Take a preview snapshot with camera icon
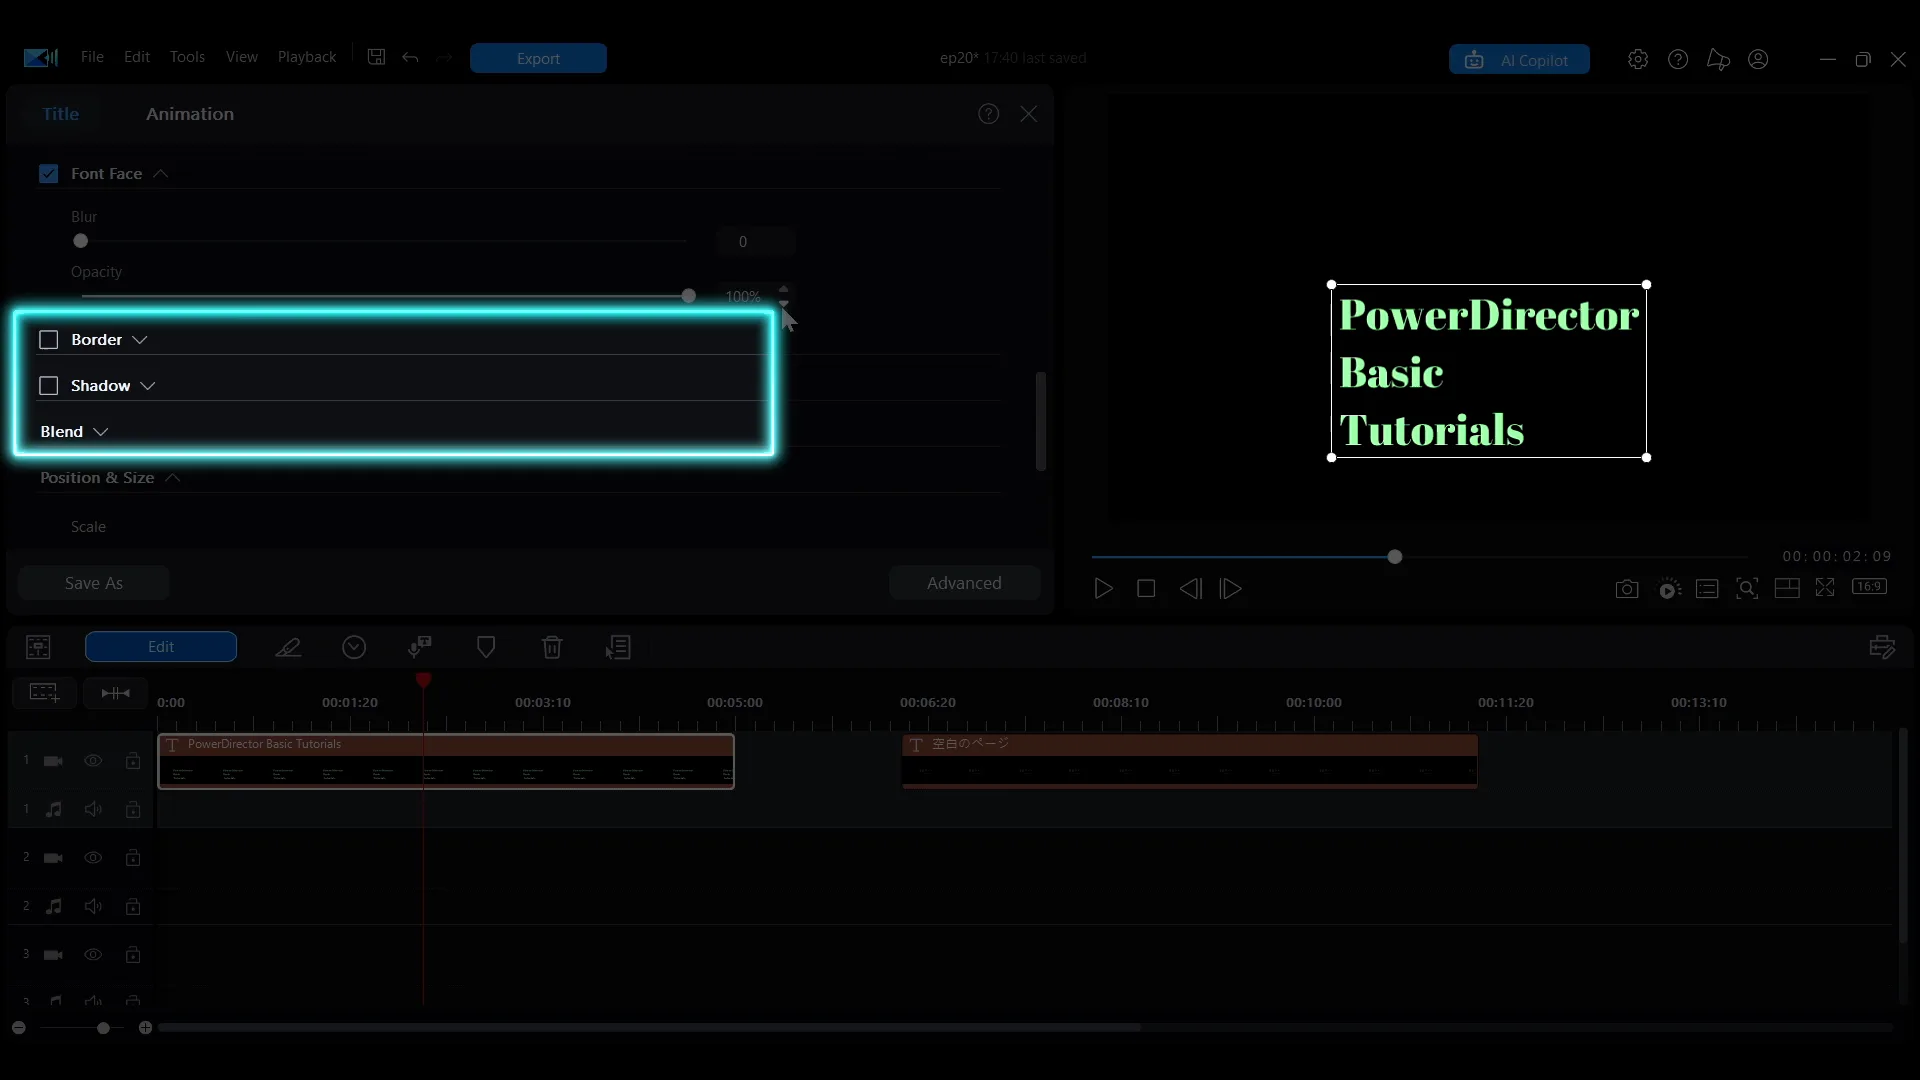The height and width of the screenshot is (1080, 1920). [1627, 589]
